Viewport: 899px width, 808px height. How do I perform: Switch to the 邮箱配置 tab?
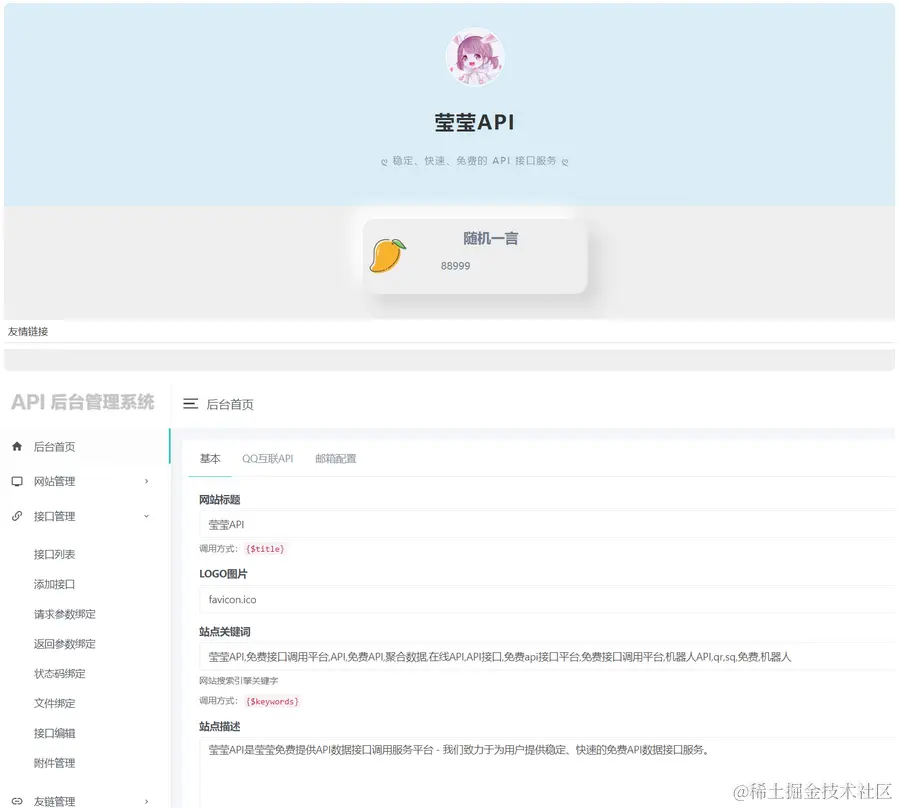[x=336, y=459]
